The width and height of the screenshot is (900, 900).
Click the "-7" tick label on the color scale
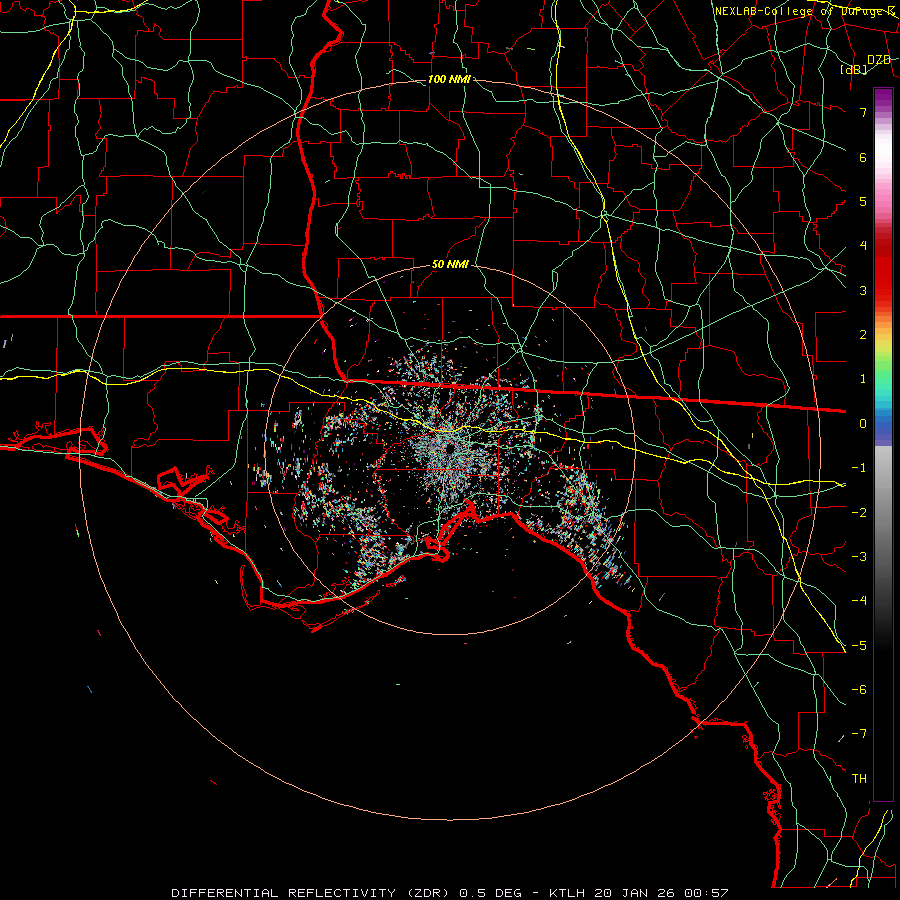click(x=859, y=734)
